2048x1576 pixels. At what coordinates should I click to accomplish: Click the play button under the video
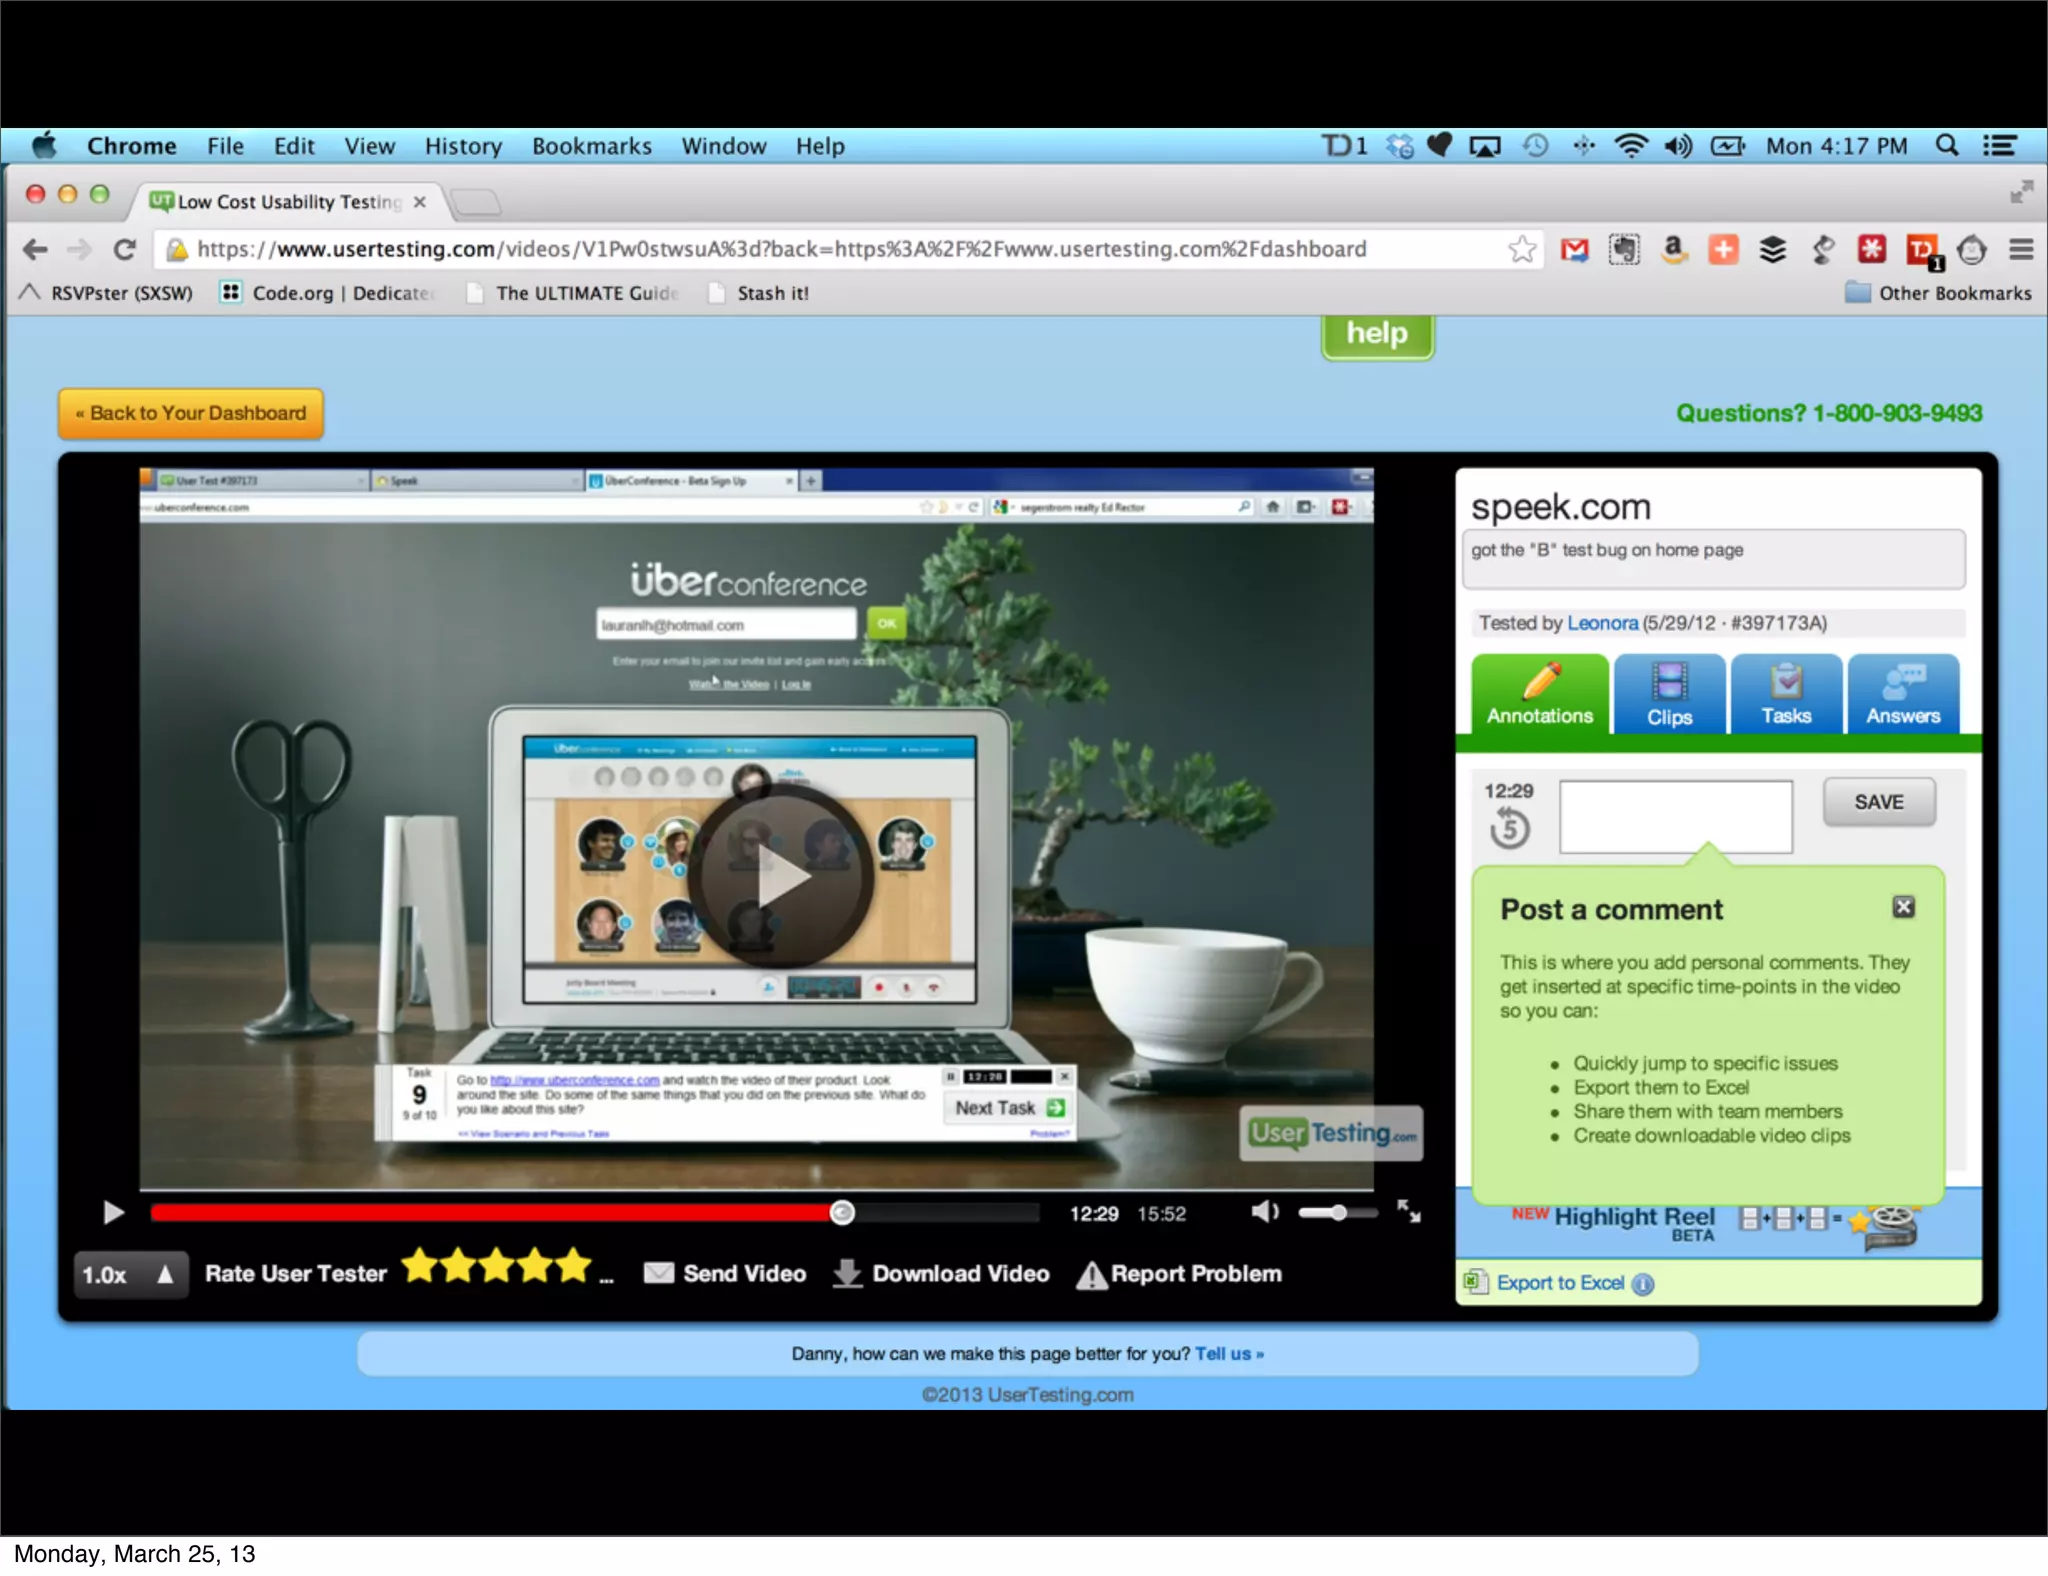113,1213
